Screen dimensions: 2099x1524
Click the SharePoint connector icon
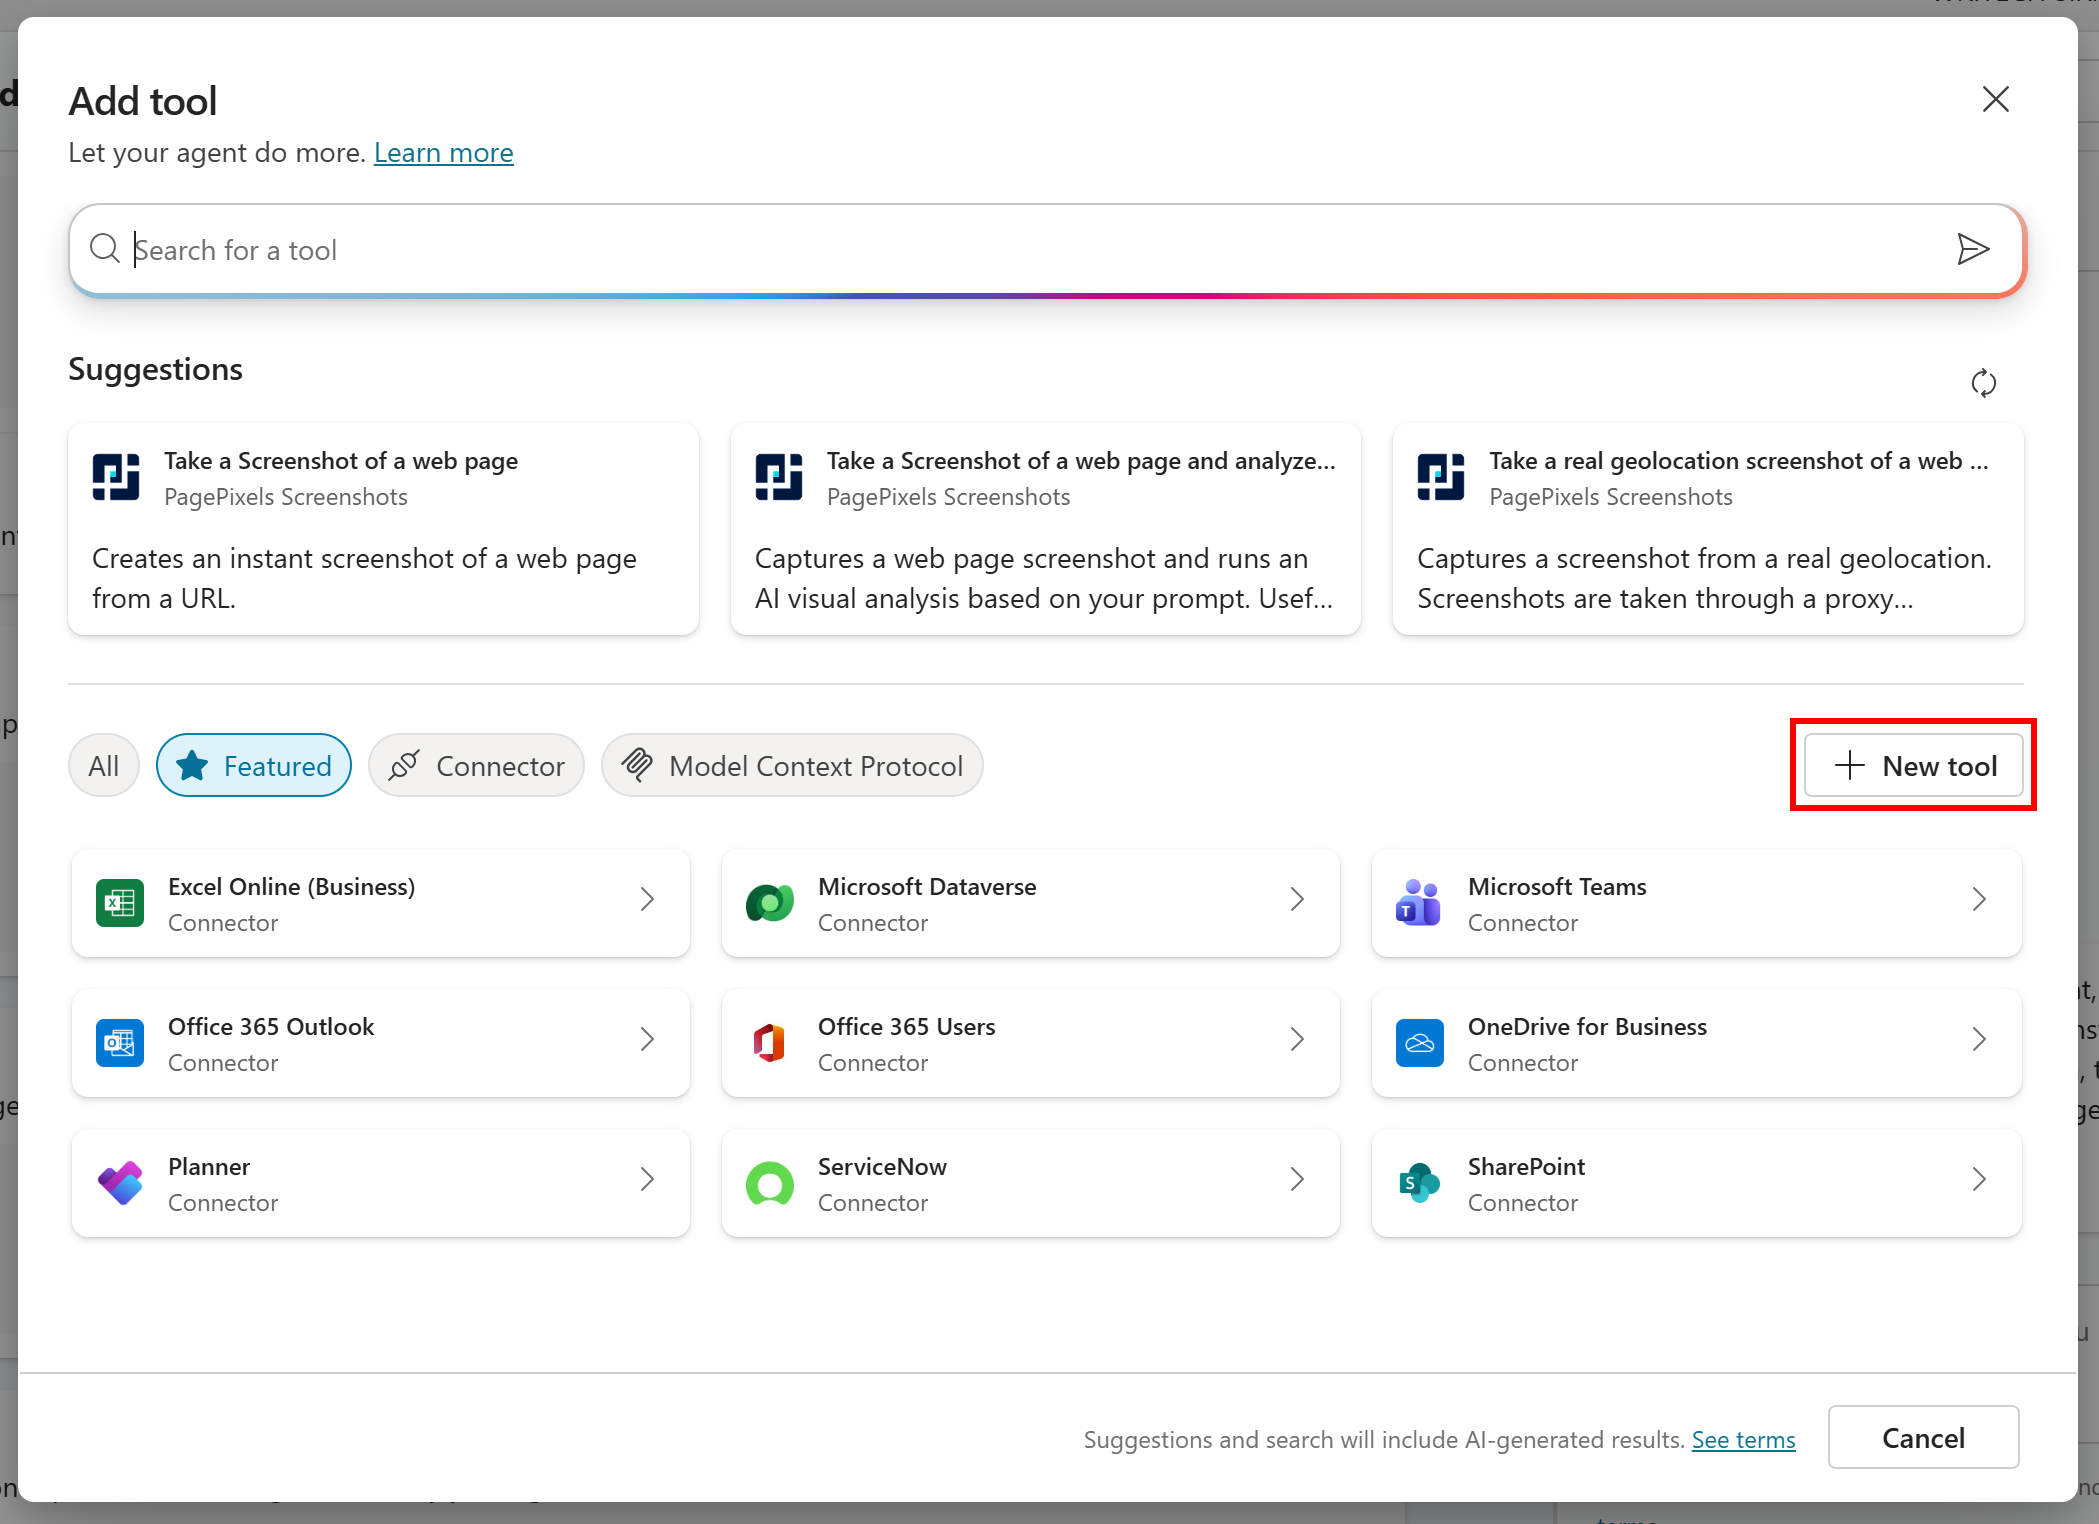coord(1418,1183)
